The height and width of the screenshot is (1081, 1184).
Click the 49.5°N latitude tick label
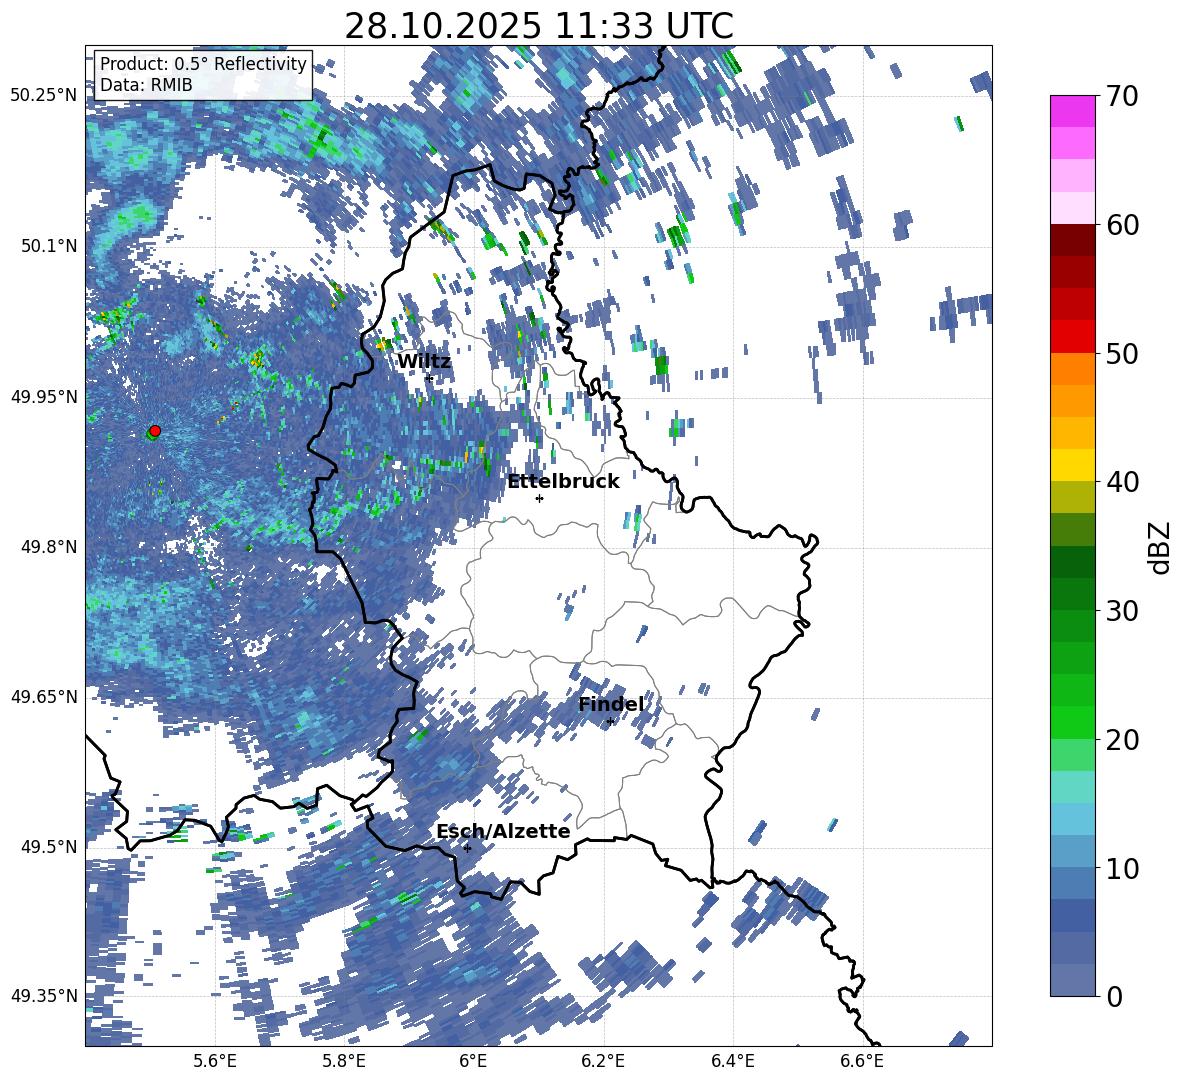click(48, 847)
